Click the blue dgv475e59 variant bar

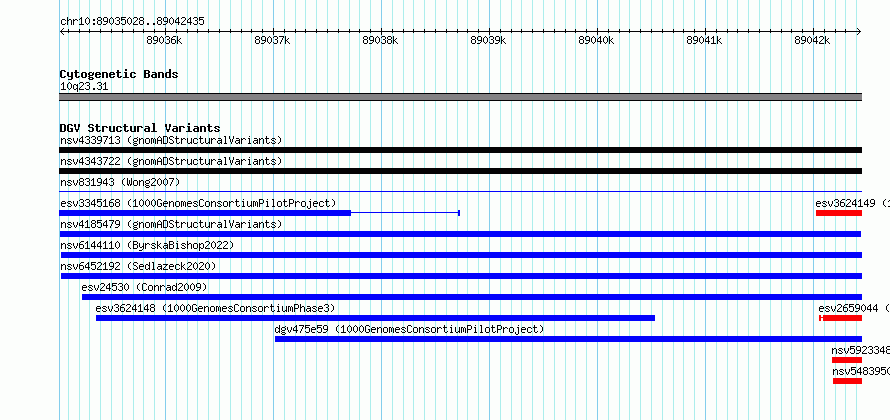point(568,339)
